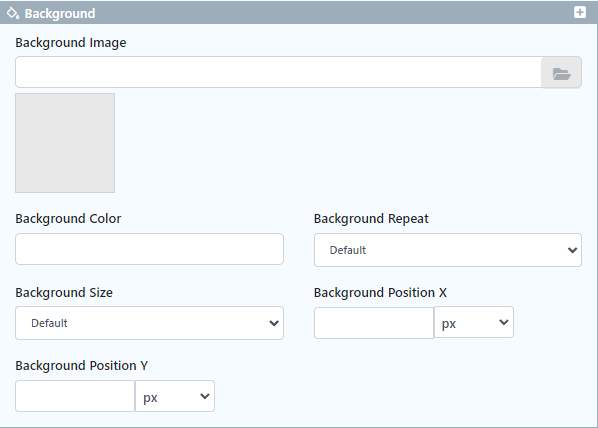The width and height of the screenshot is (598, 428).
Task: Open the folder browse icon for Background Image
Action: point(561,72)
